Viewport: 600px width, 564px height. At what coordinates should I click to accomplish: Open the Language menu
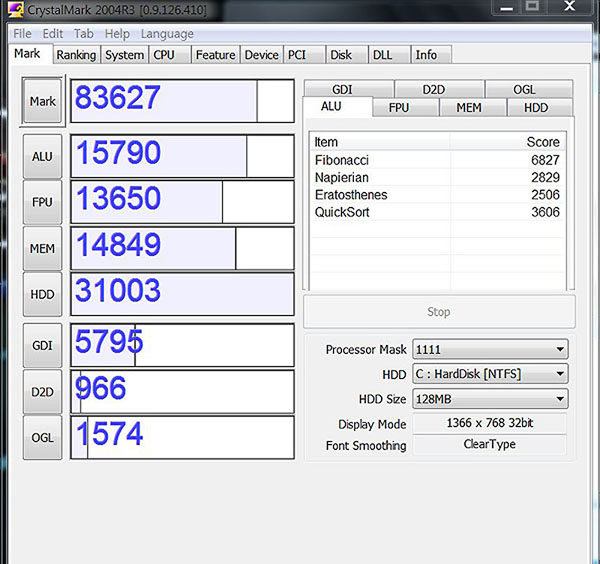(x=167, y=34)
